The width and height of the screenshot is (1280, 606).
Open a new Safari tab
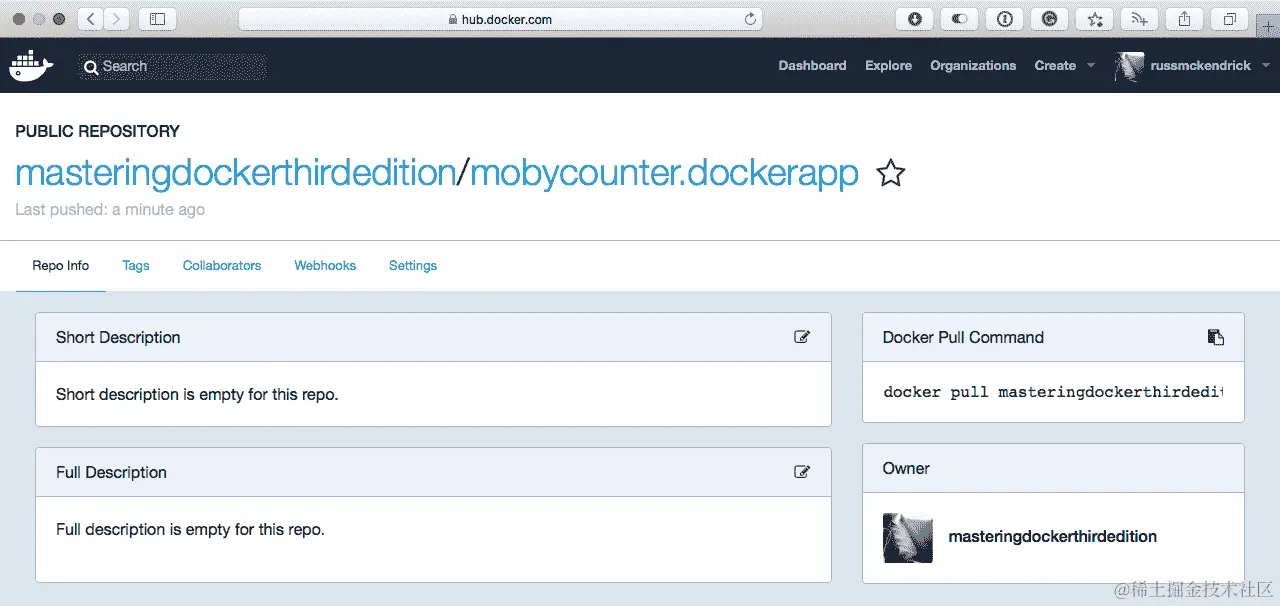tap(1269, 27)
